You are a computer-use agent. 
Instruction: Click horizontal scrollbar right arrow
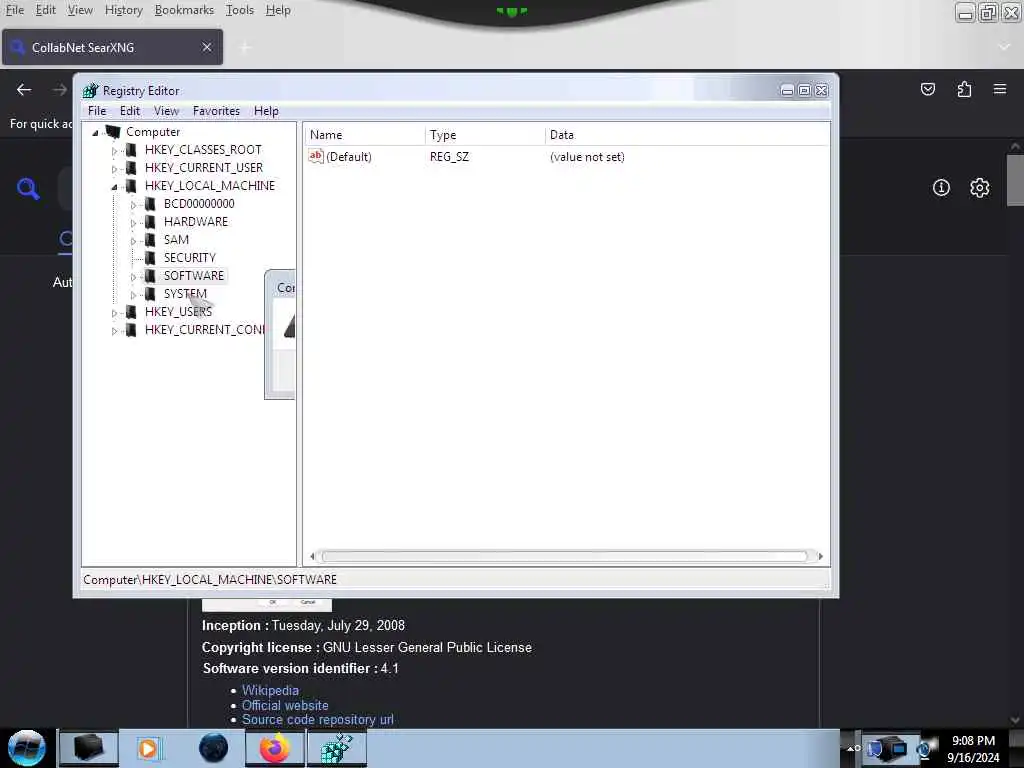(820, 556)
